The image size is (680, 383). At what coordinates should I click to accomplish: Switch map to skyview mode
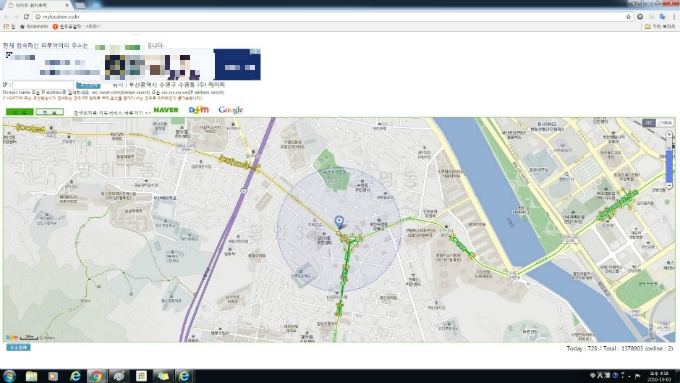click(664, 123)
